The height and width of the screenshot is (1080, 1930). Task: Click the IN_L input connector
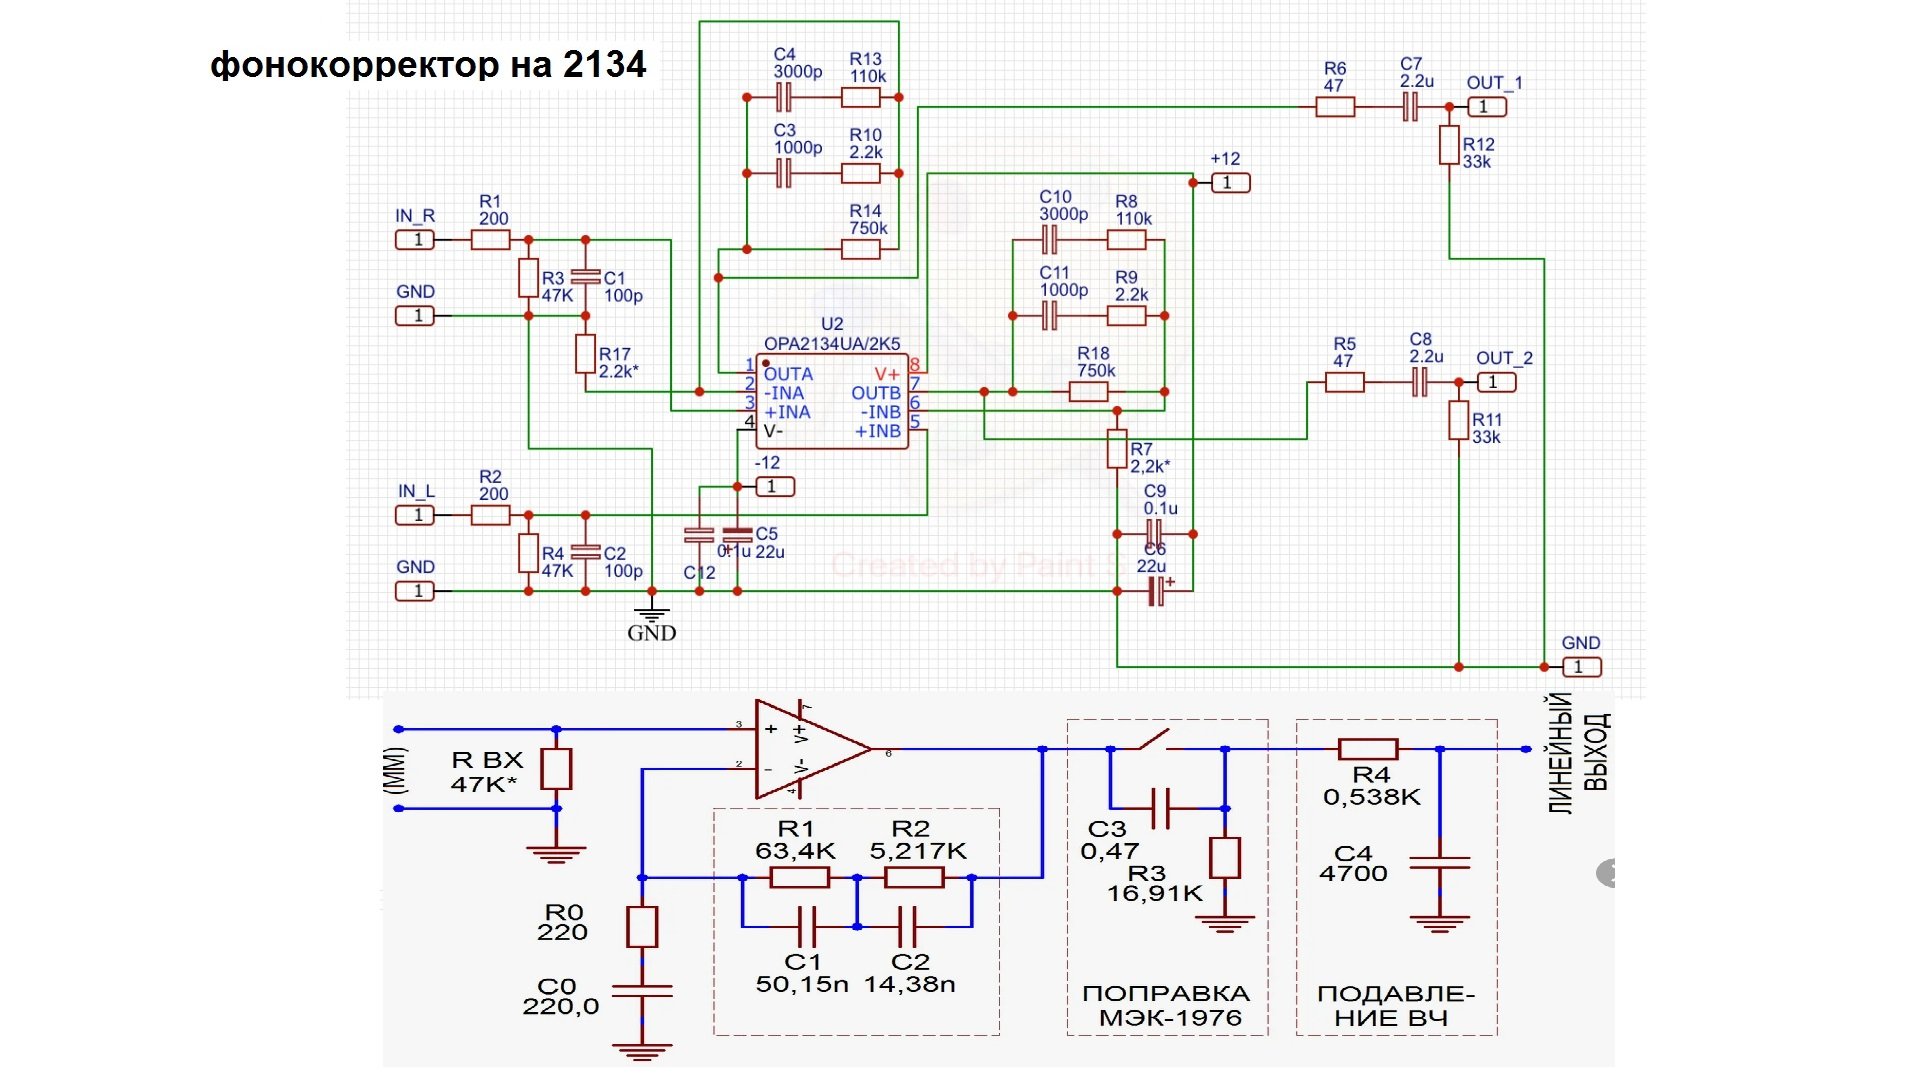[x=414, y=515]
